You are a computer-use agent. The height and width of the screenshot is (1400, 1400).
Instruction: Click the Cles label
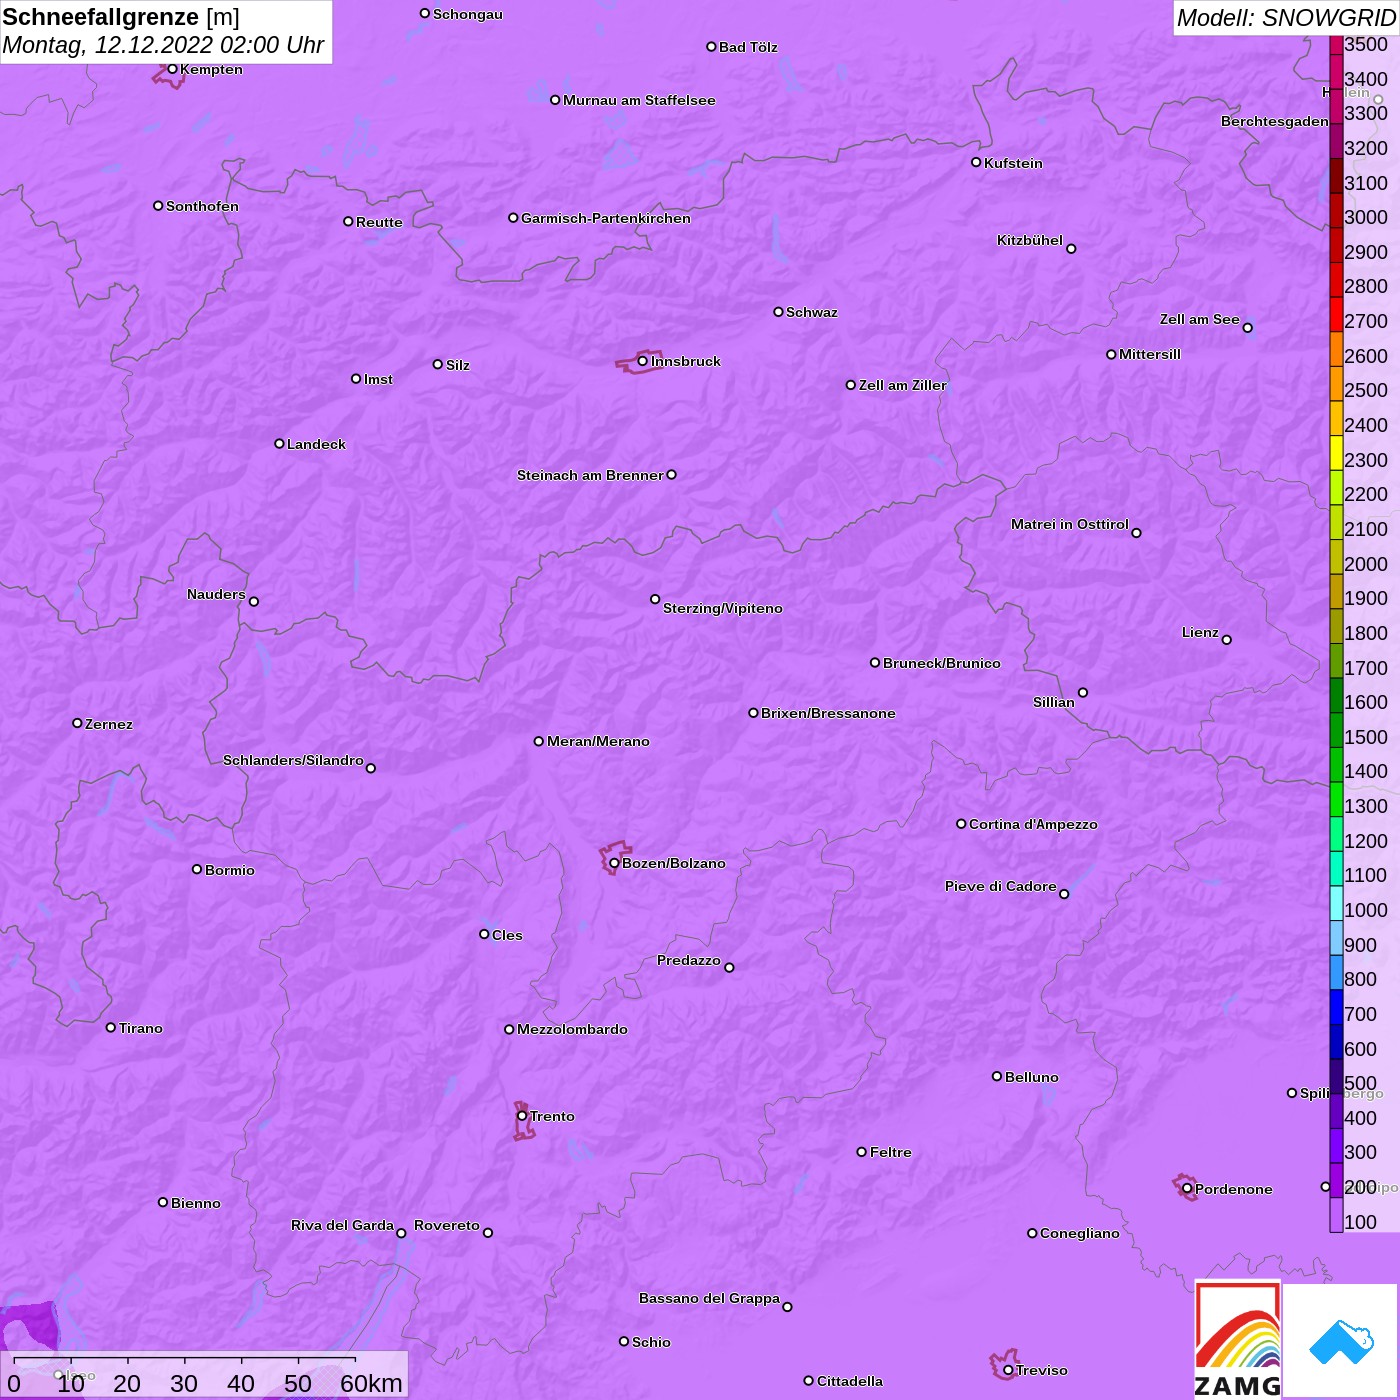pyautogui.click(x=507, y=935)
